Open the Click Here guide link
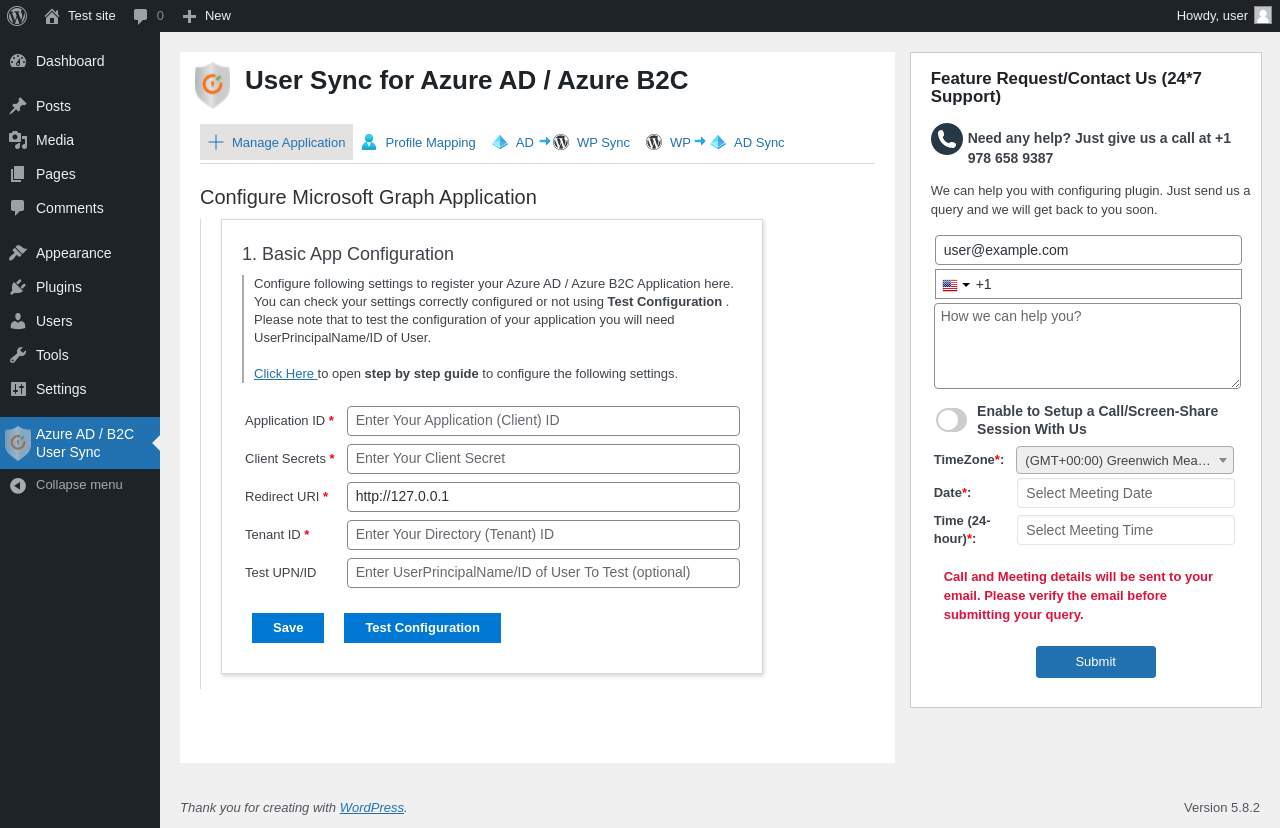Viewport: 1280px width, 828px height. [285, 374]
